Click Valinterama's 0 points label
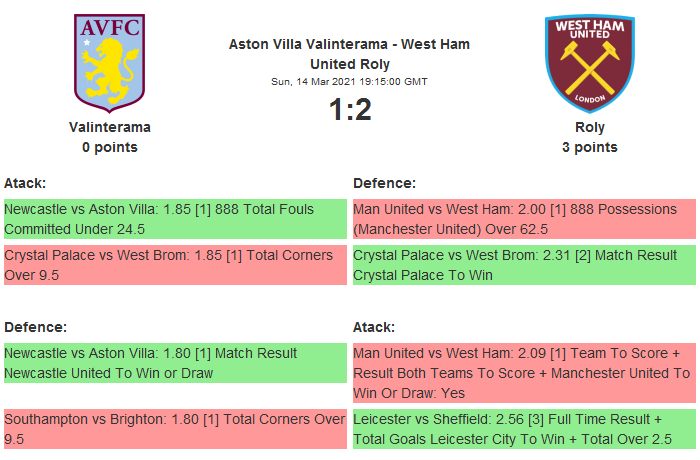Image resolution: width=700 pixels, height=460 pixels. pyautogui.click(x=110, y=147)
